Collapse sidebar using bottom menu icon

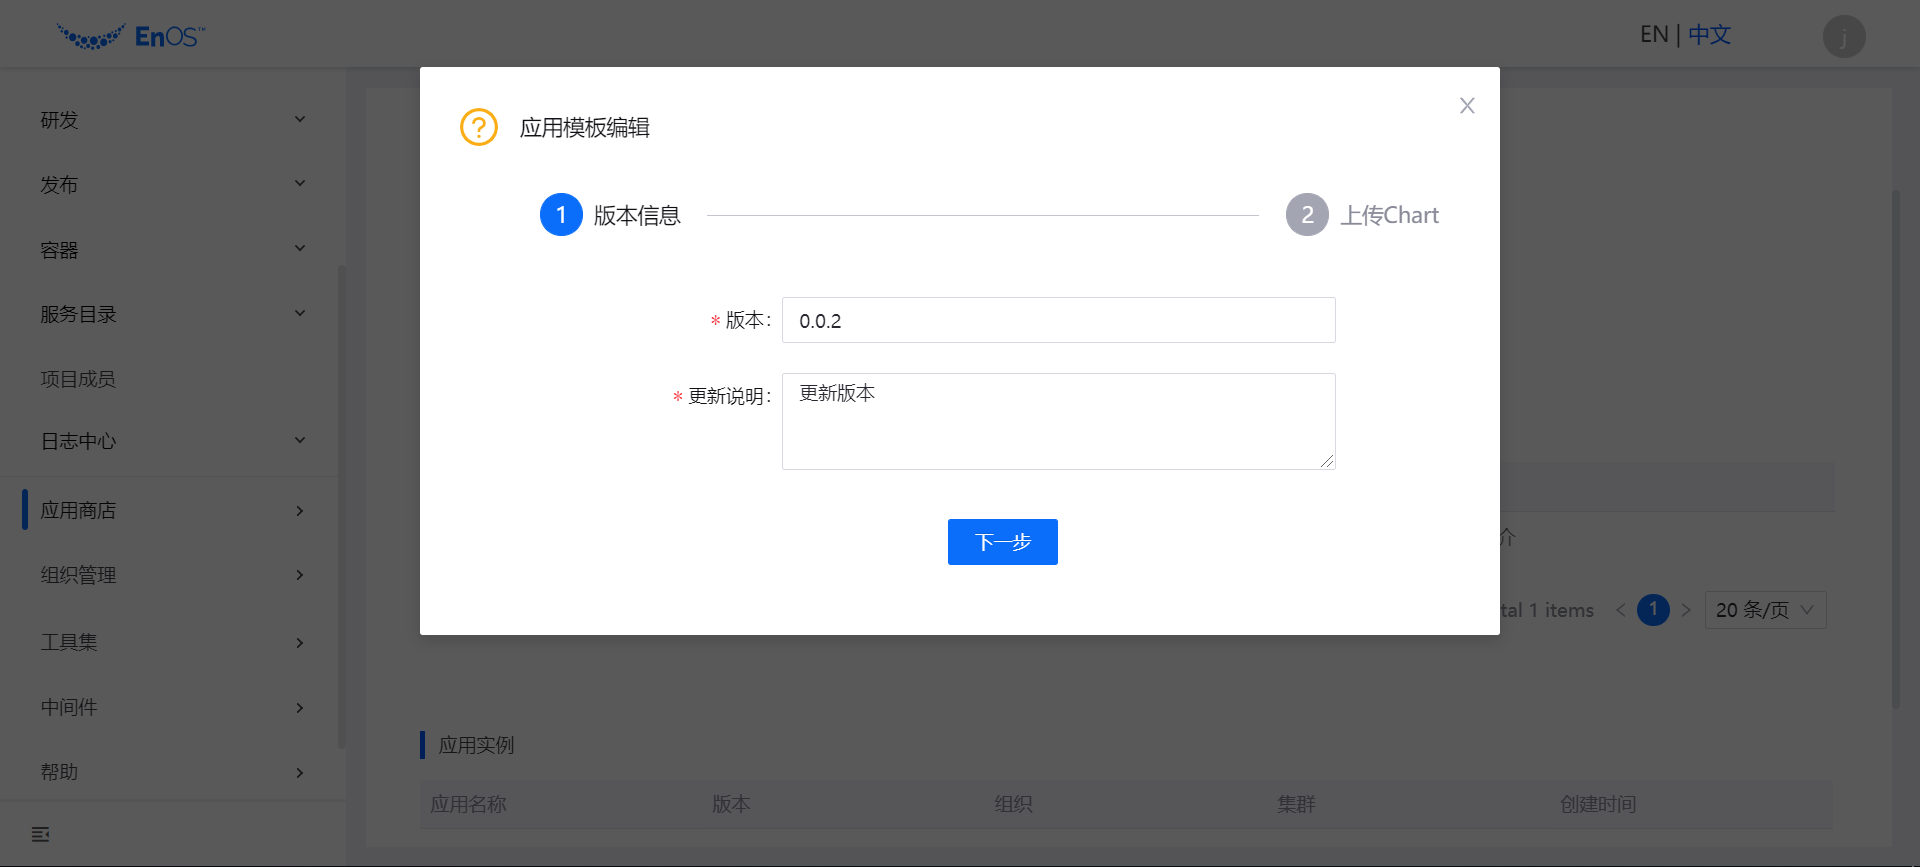(41, 834)
